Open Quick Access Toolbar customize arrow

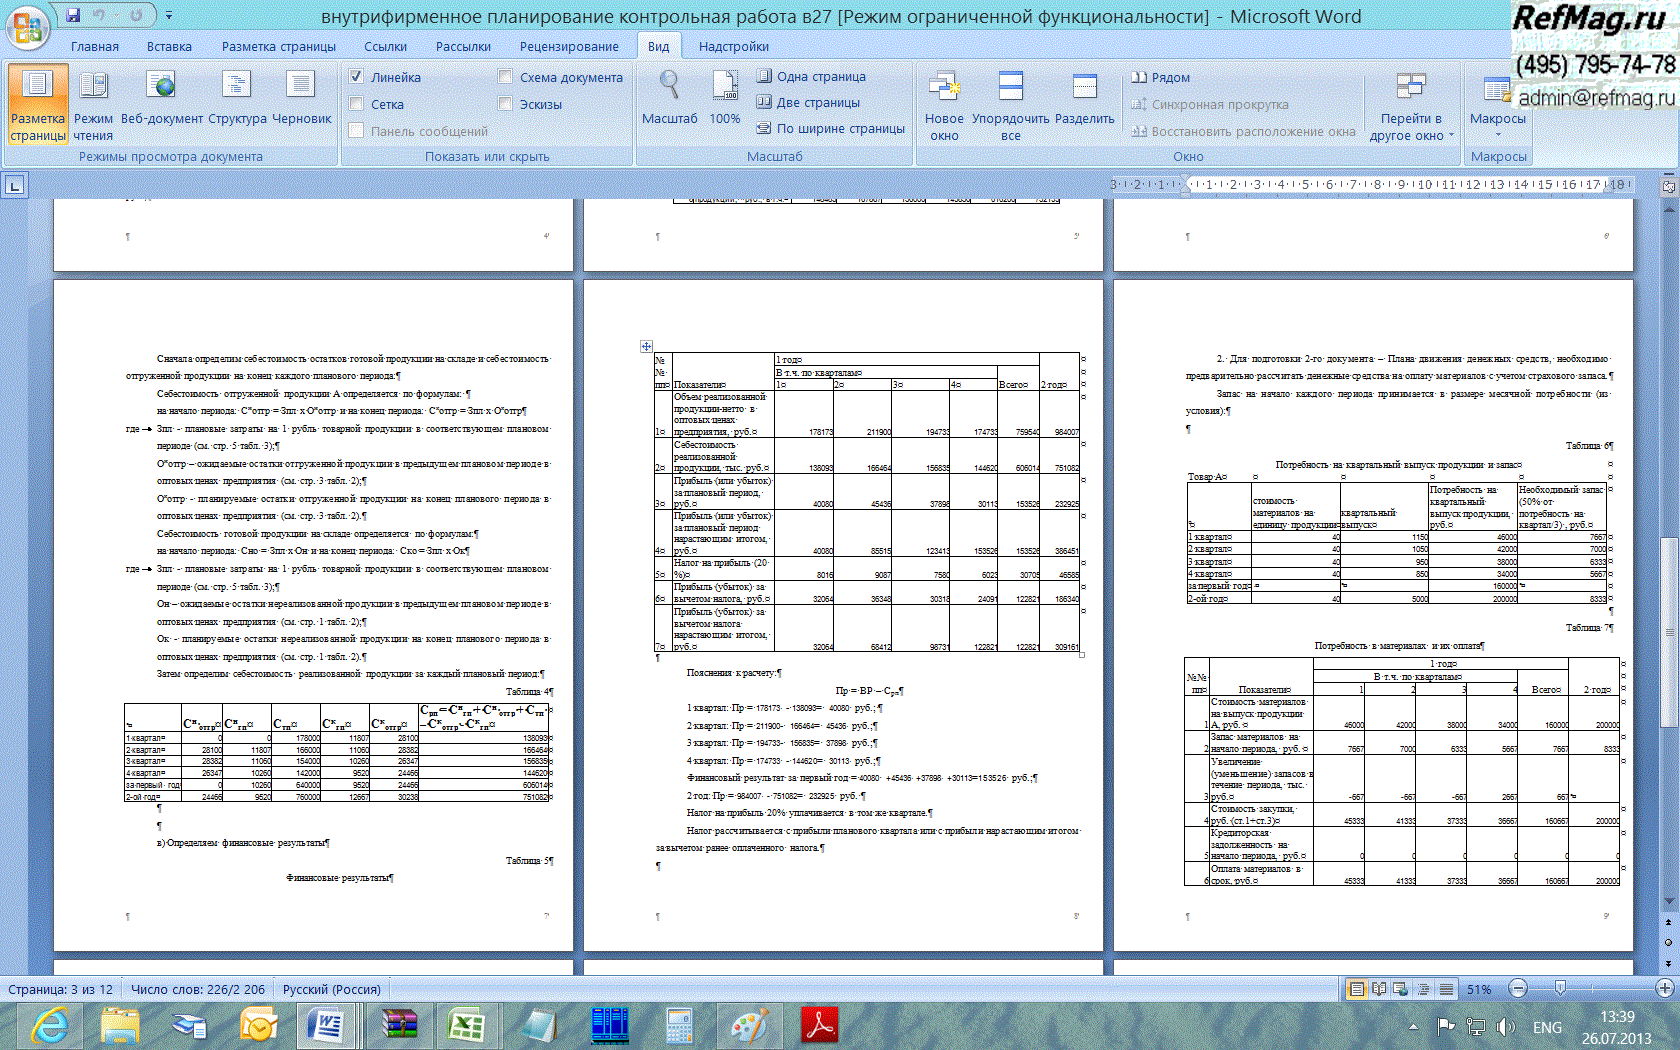pos(169,16)
